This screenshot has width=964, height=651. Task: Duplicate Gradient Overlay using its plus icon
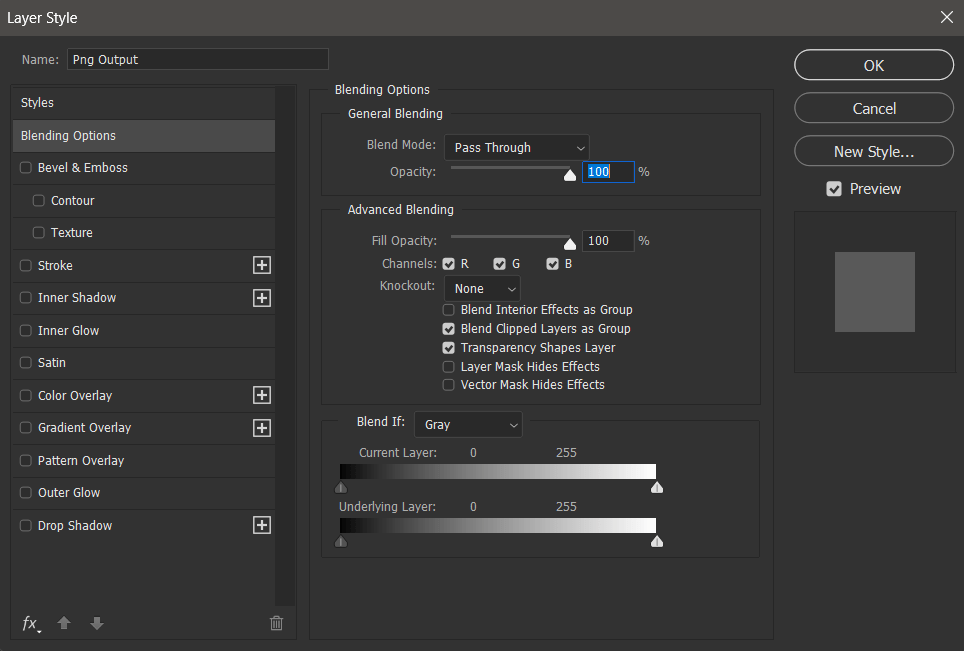[262, 428]
